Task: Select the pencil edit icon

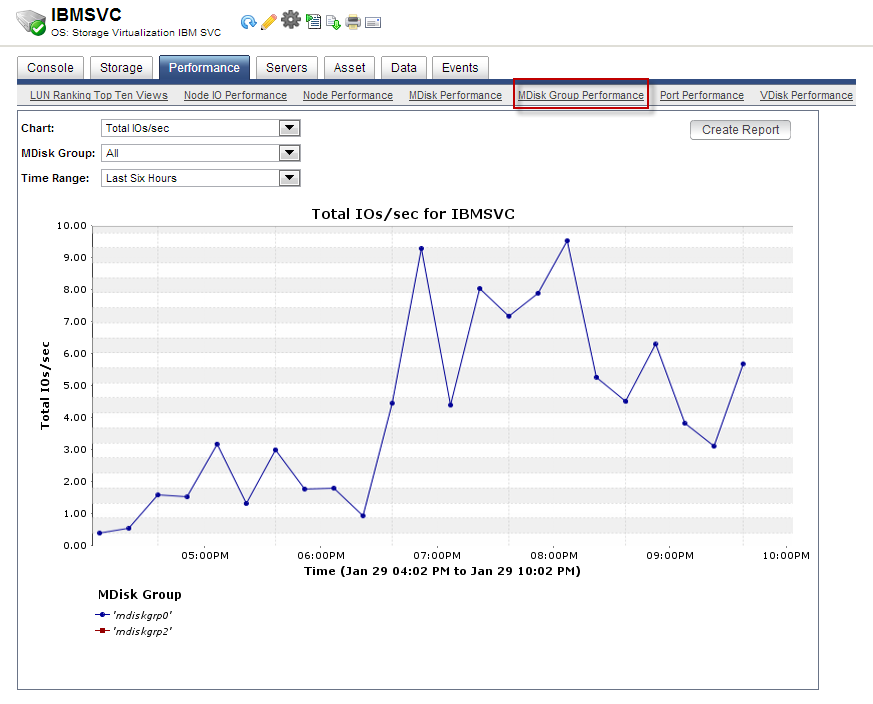Action: [x=268, y=21]
